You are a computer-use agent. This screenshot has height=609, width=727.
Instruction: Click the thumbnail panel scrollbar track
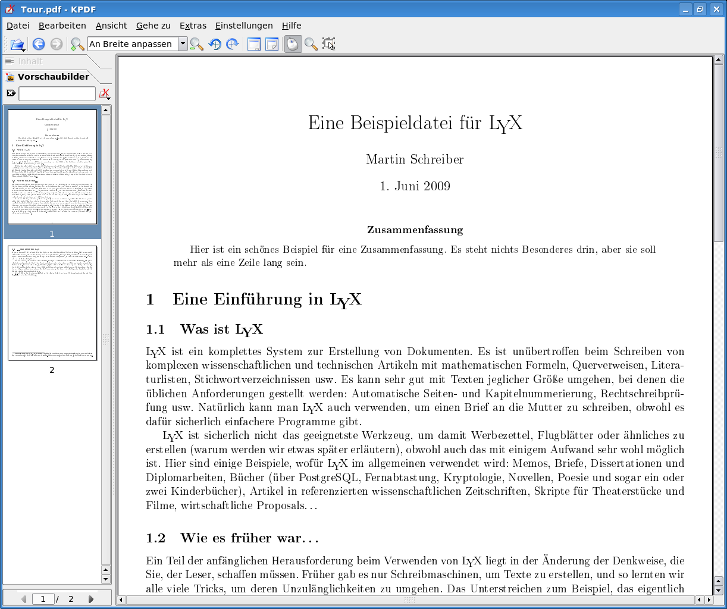[106, 341]
